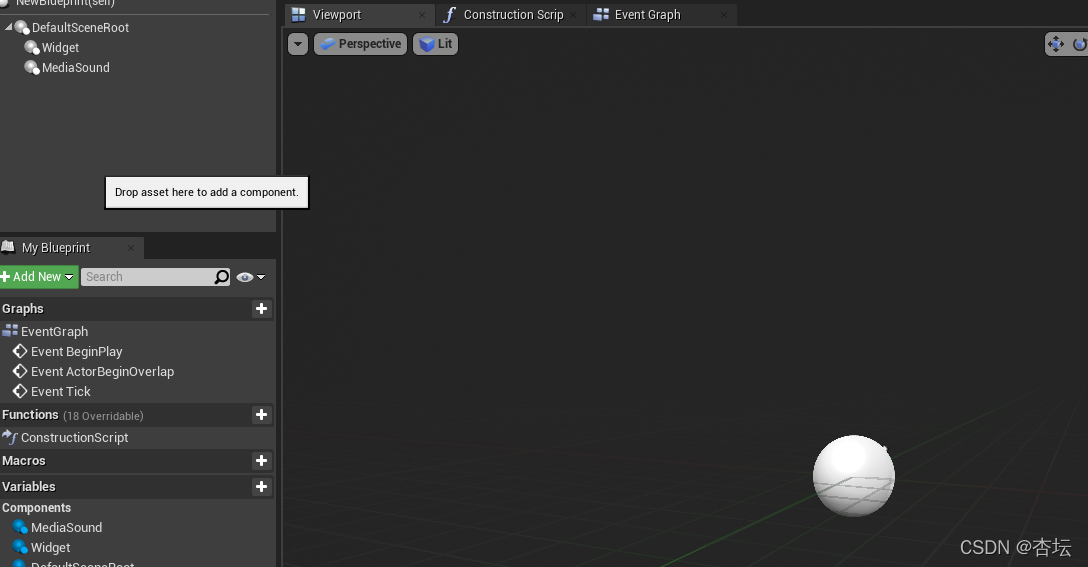1088x567 pixels.
Task: Add a new macro with plus button
Action: click(x=261, y=461)
